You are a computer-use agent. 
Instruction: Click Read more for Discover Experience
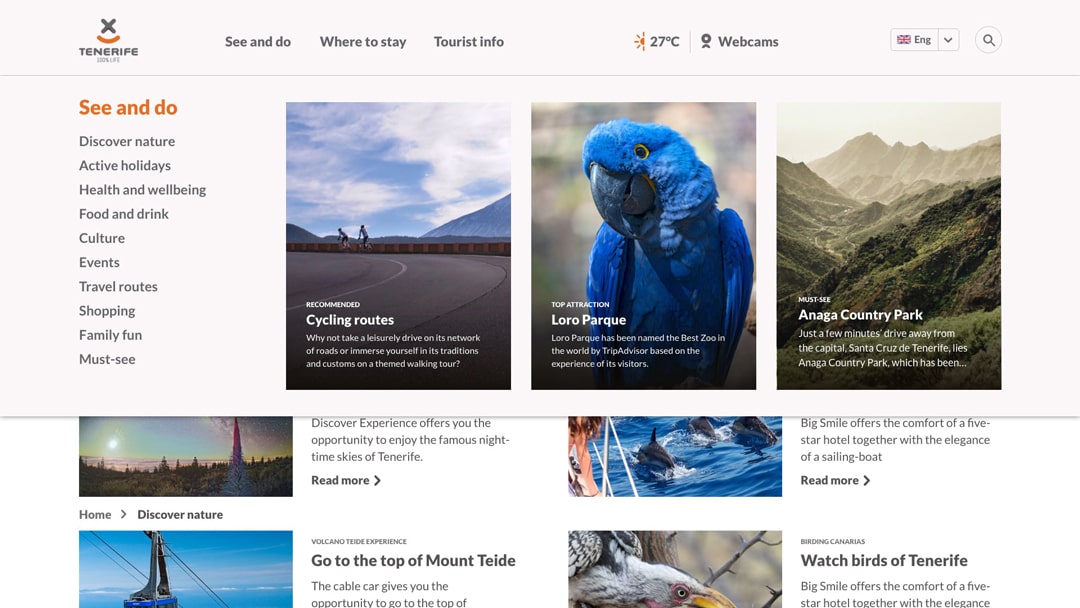click(x=340, y=481)
